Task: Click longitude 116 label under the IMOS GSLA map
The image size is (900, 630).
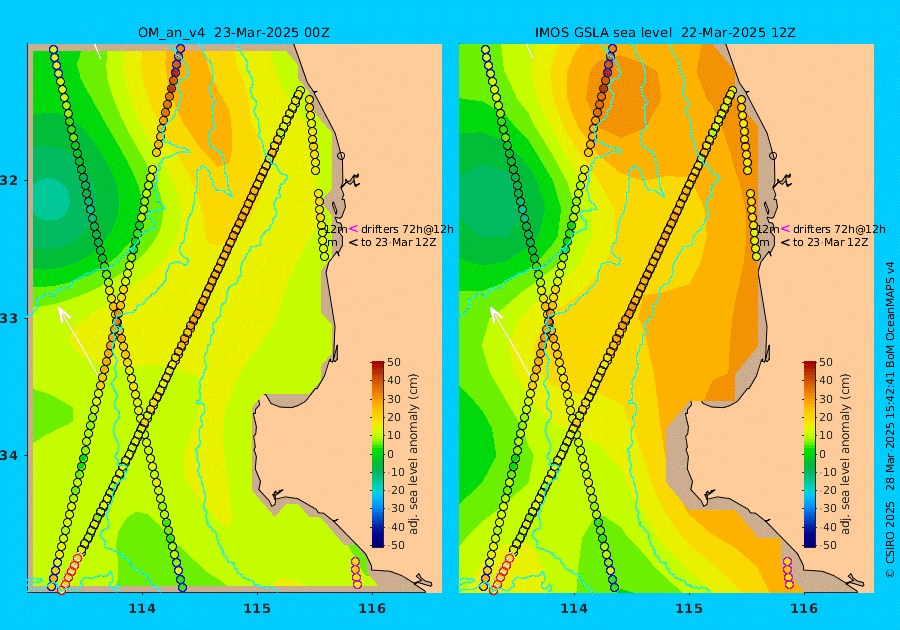Action: (x=804, y=608)
